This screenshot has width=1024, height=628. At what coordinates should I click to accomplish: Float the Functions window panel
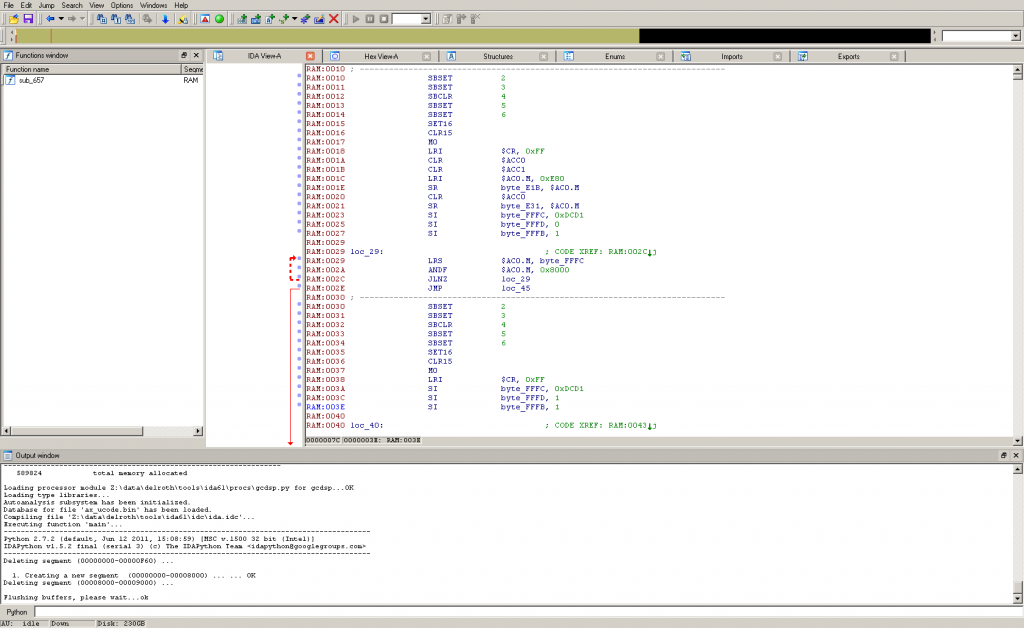click(184, 56)
